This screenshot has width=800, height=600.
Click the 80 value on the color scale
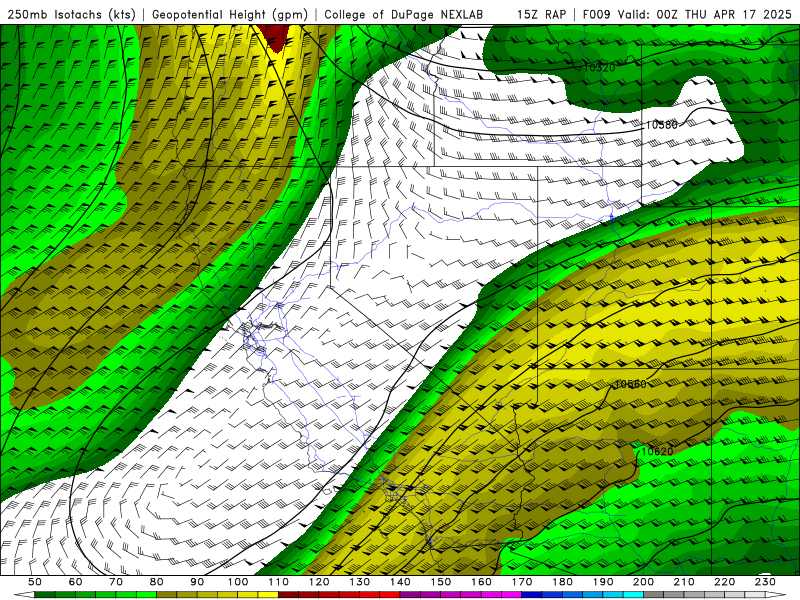tap(156, 582)
